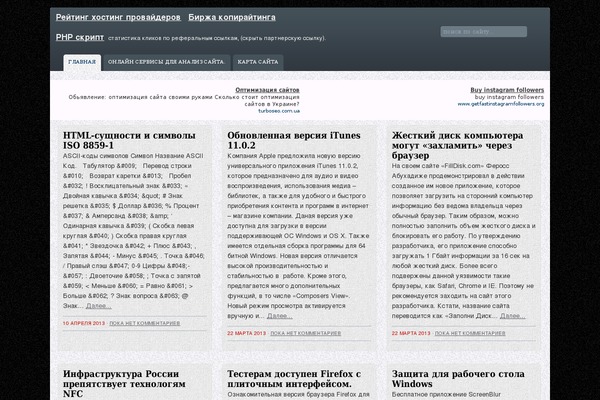Click Далее in the HTML-сущности post
This screenshot has height=400, width=600.
click(99, 305)
